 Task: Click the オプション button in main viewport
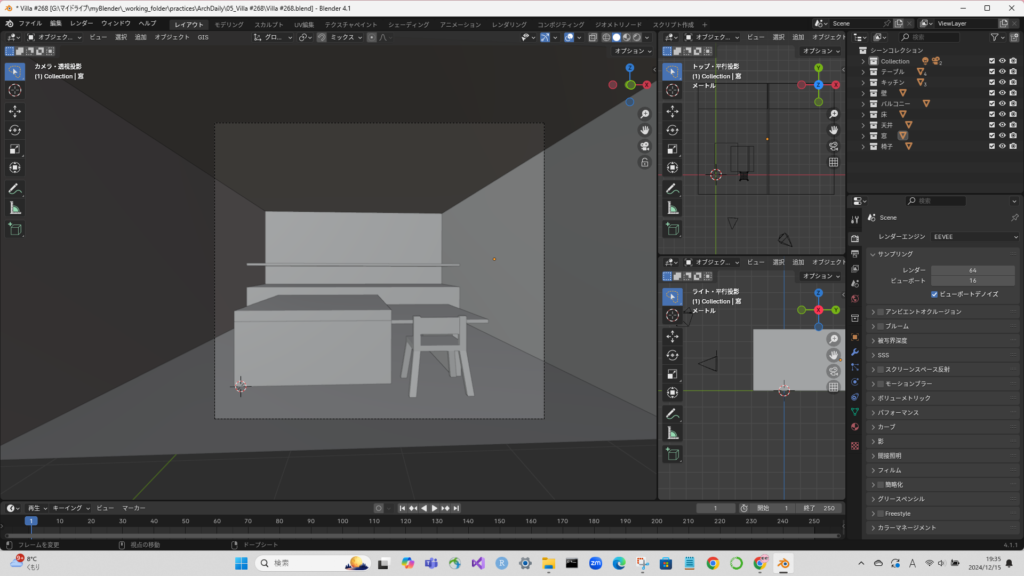(632, 50)
